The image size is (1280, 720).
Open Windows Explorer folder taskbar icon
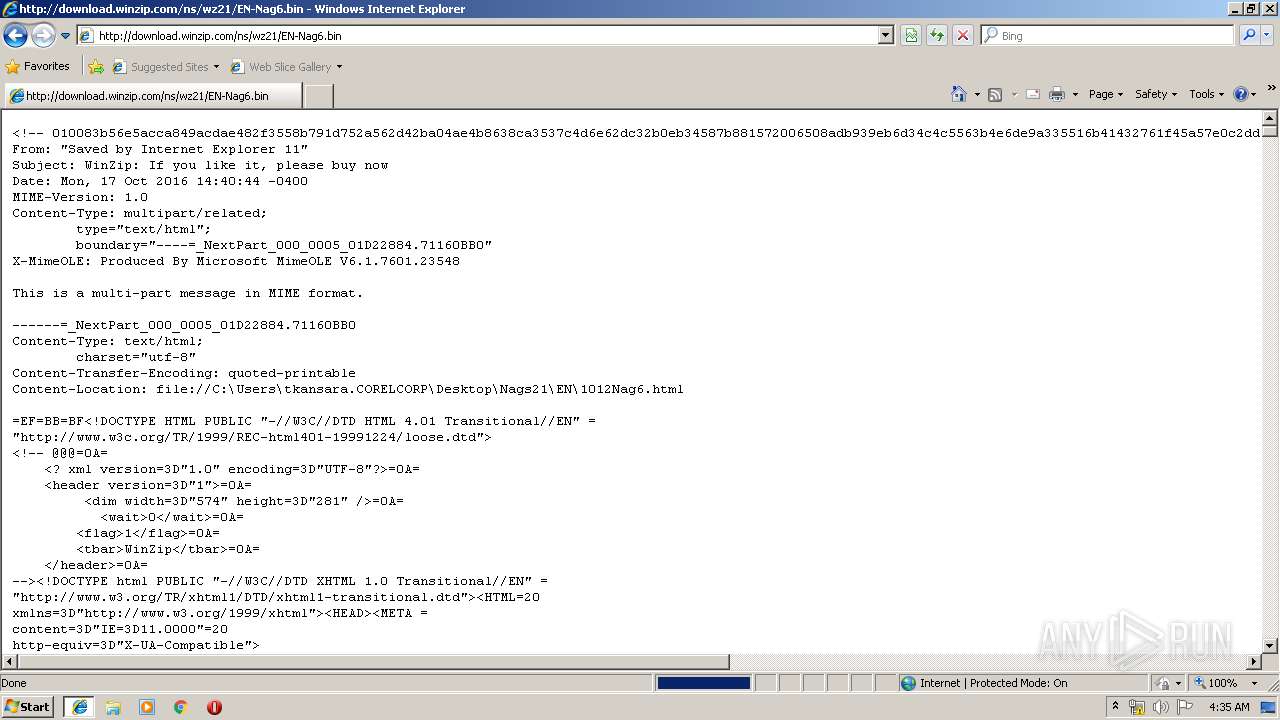pyautogui.click(x=113, y=707)
